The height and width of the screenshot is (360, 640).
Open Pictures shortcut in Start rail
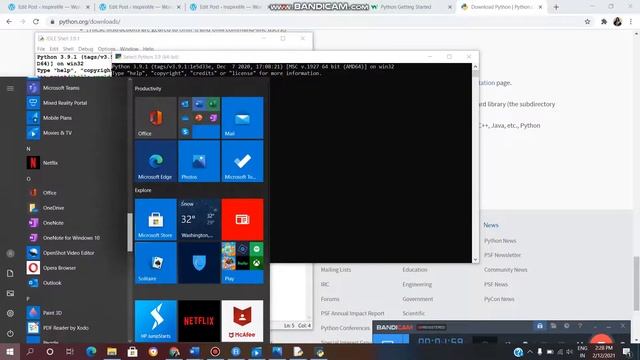coord(10,293)
